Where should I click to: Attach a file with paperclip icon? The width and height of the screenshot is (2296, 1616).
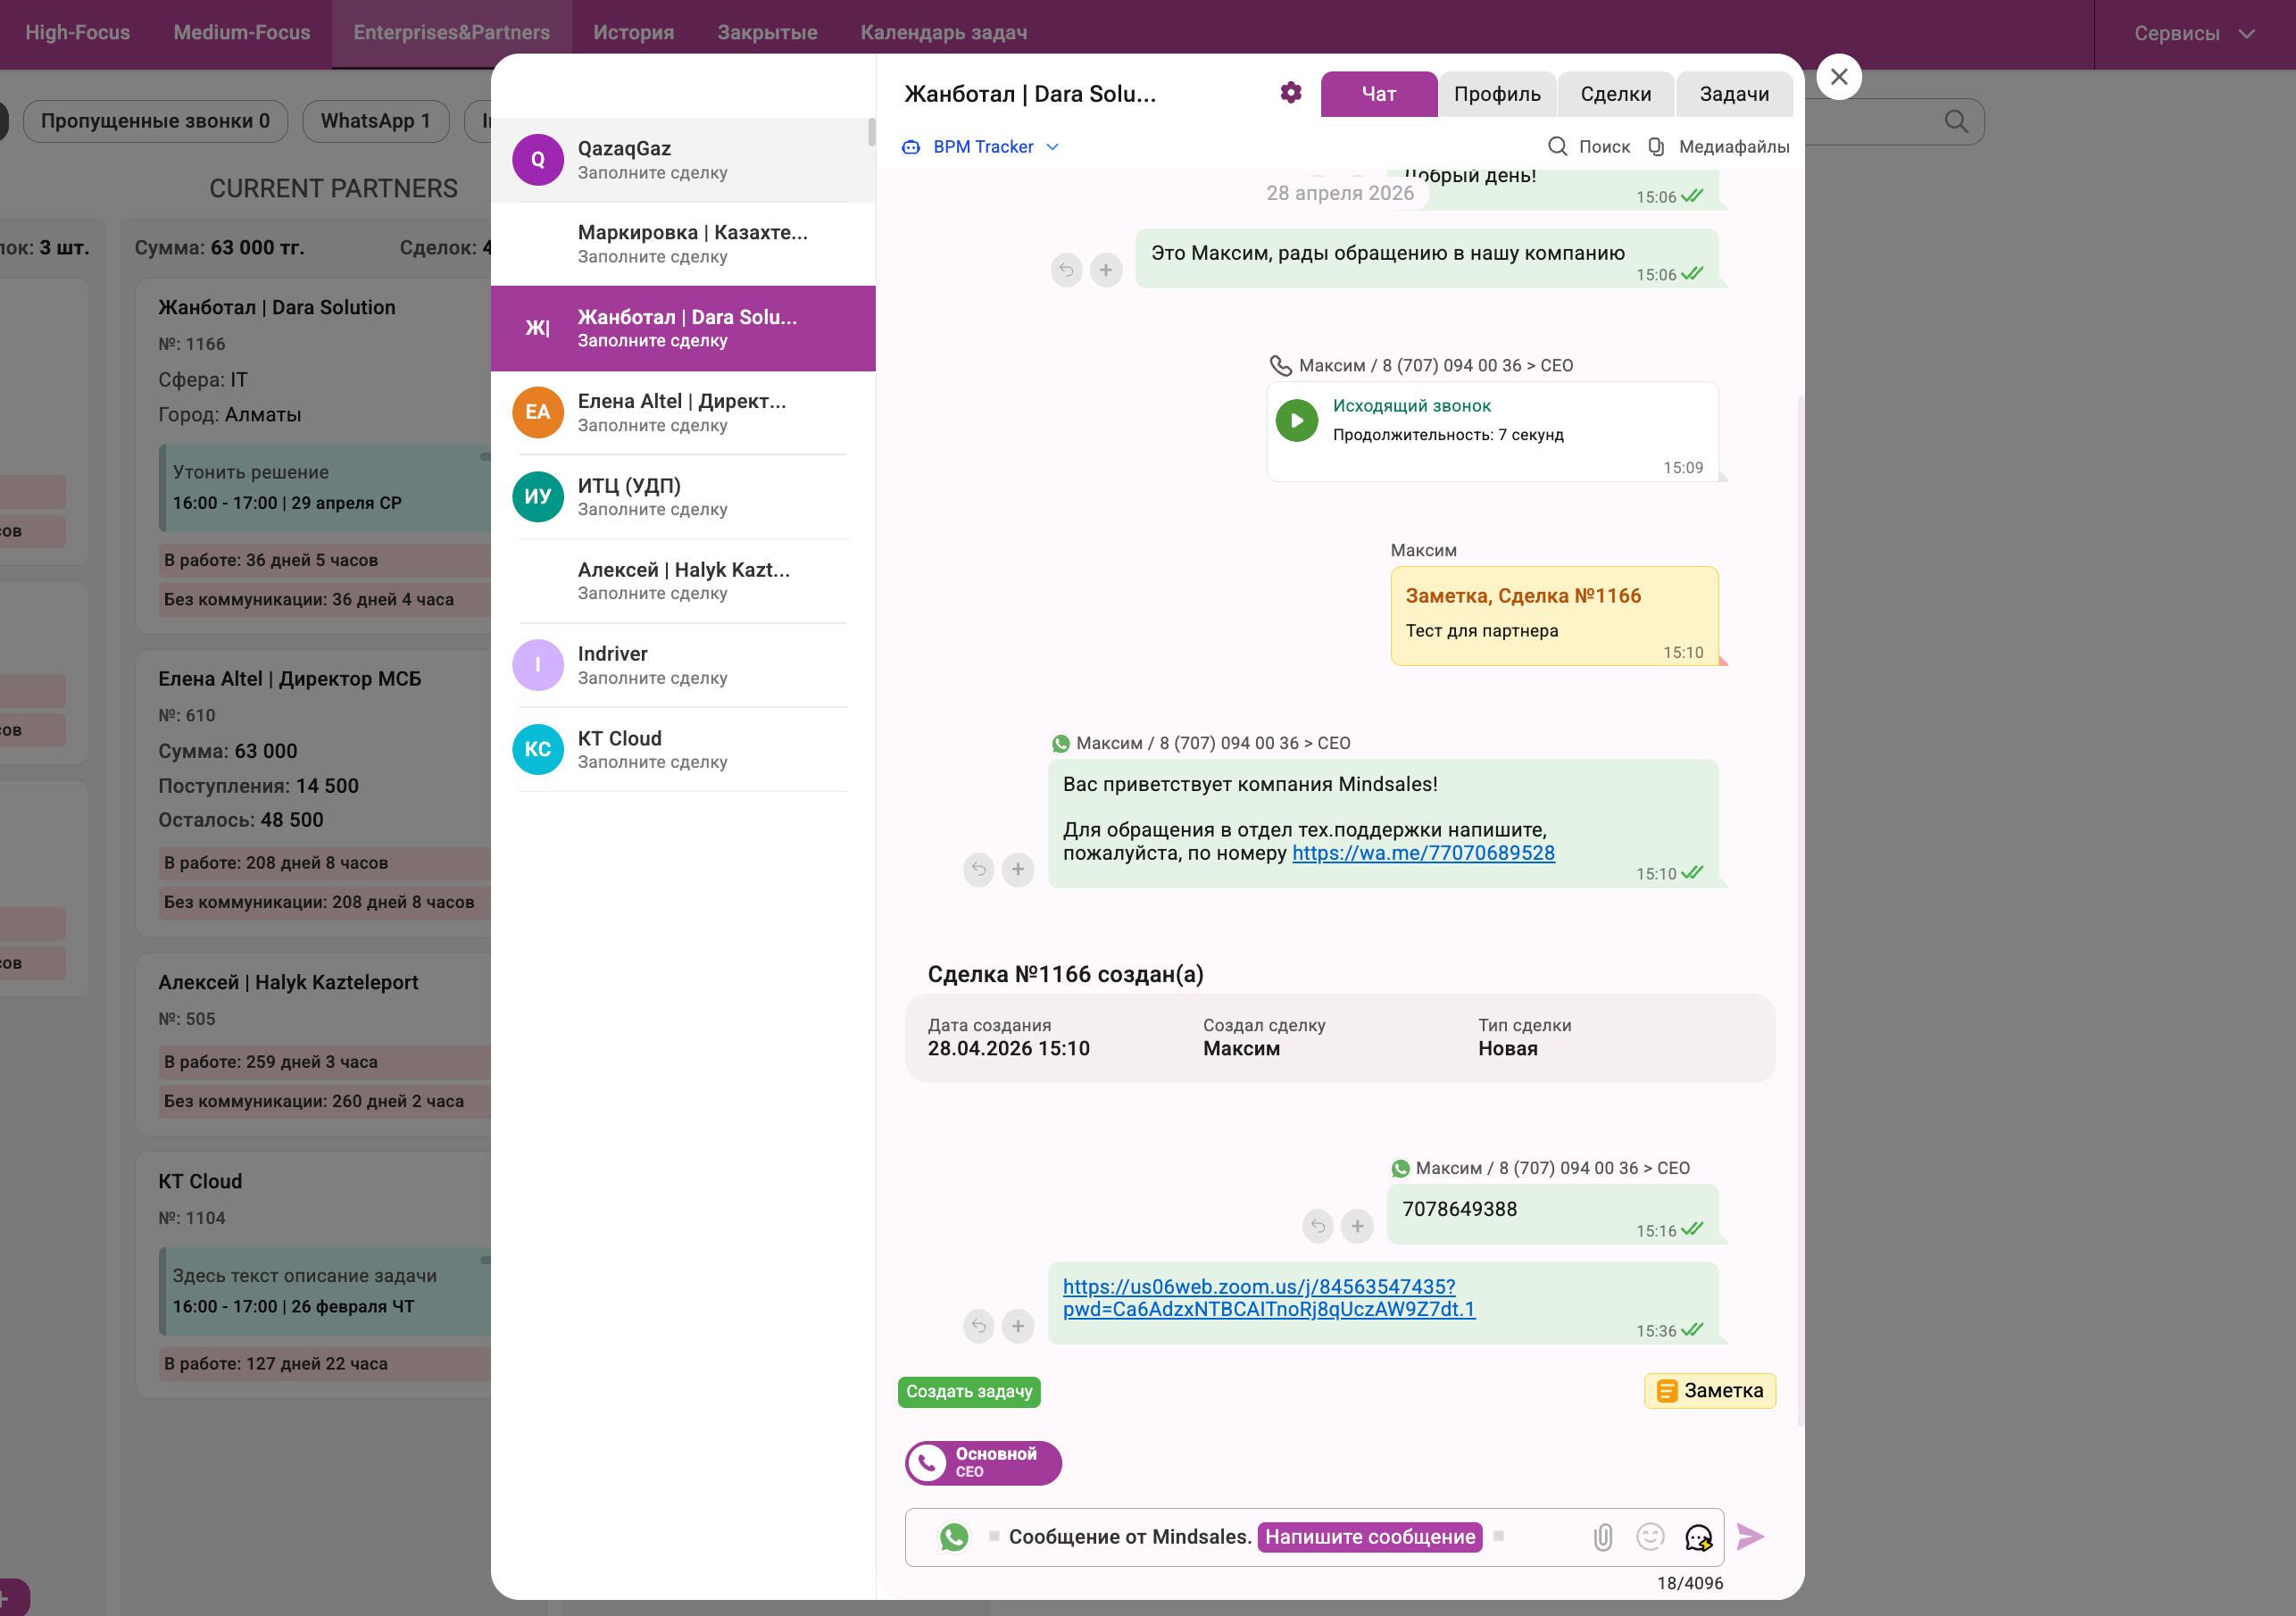(1602, 1537)
